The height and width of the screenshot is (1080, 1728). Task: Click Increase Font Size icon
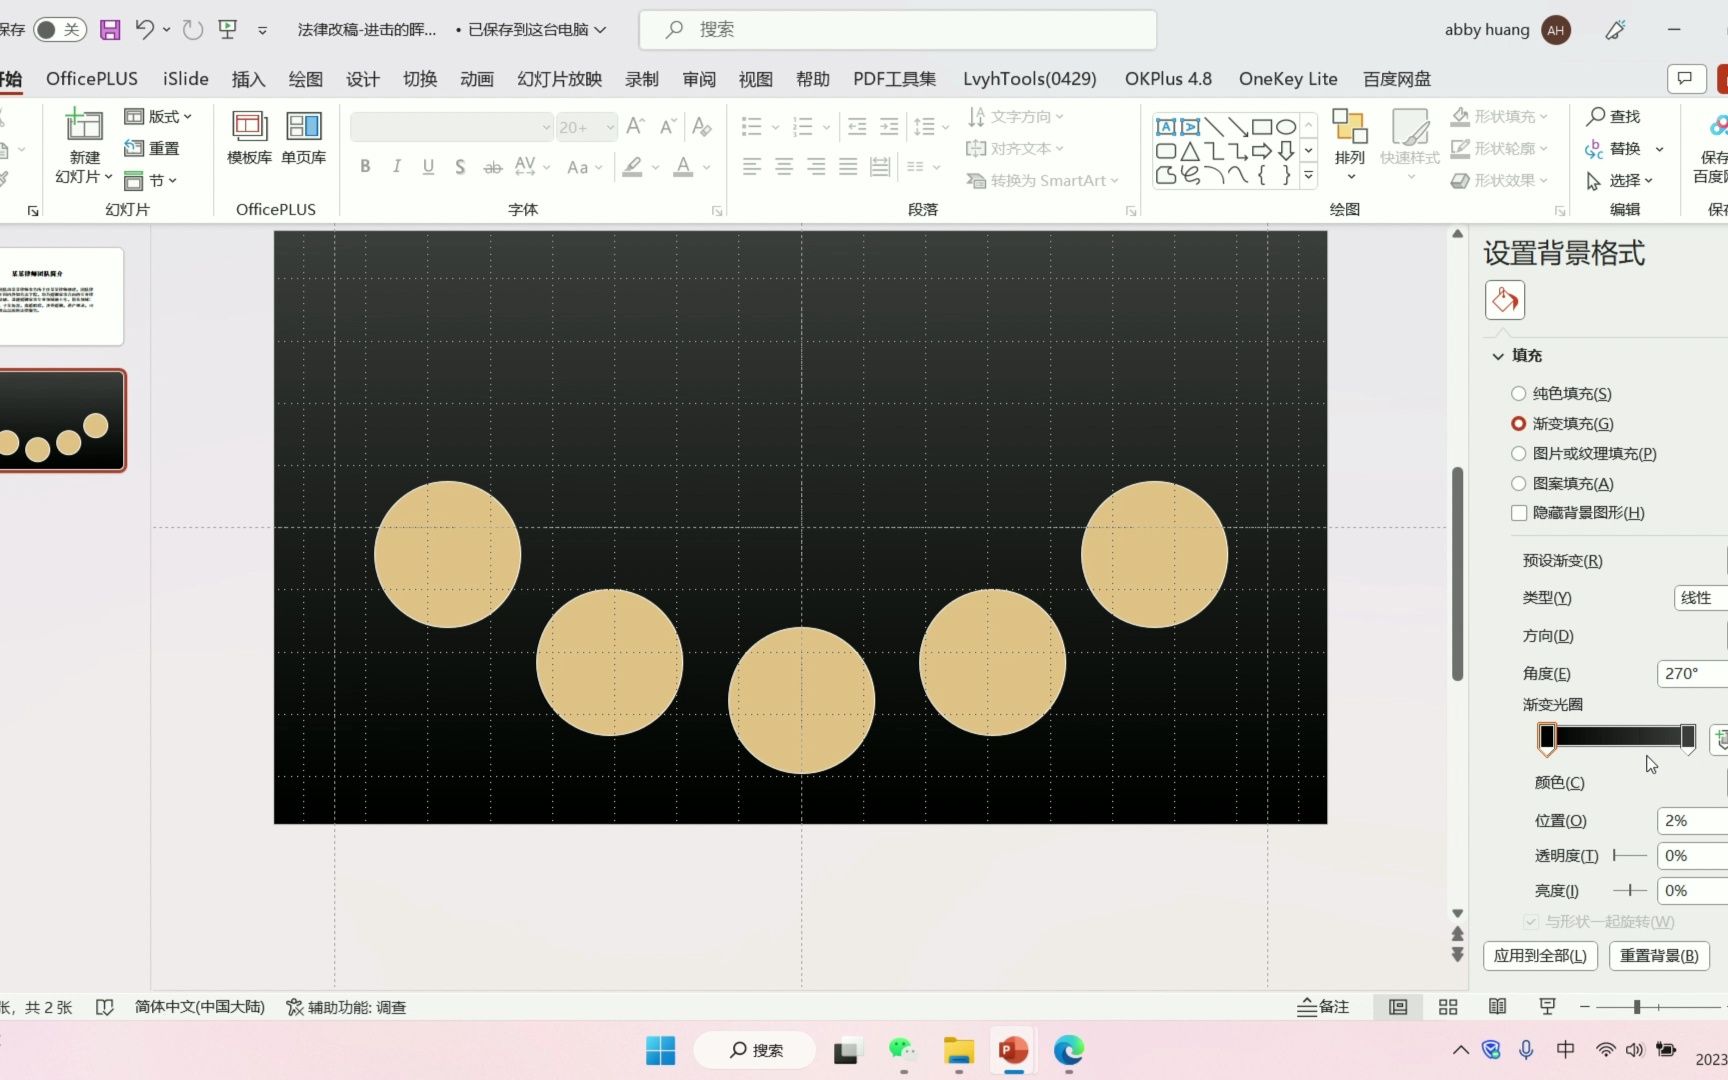(x=635, y=127)
